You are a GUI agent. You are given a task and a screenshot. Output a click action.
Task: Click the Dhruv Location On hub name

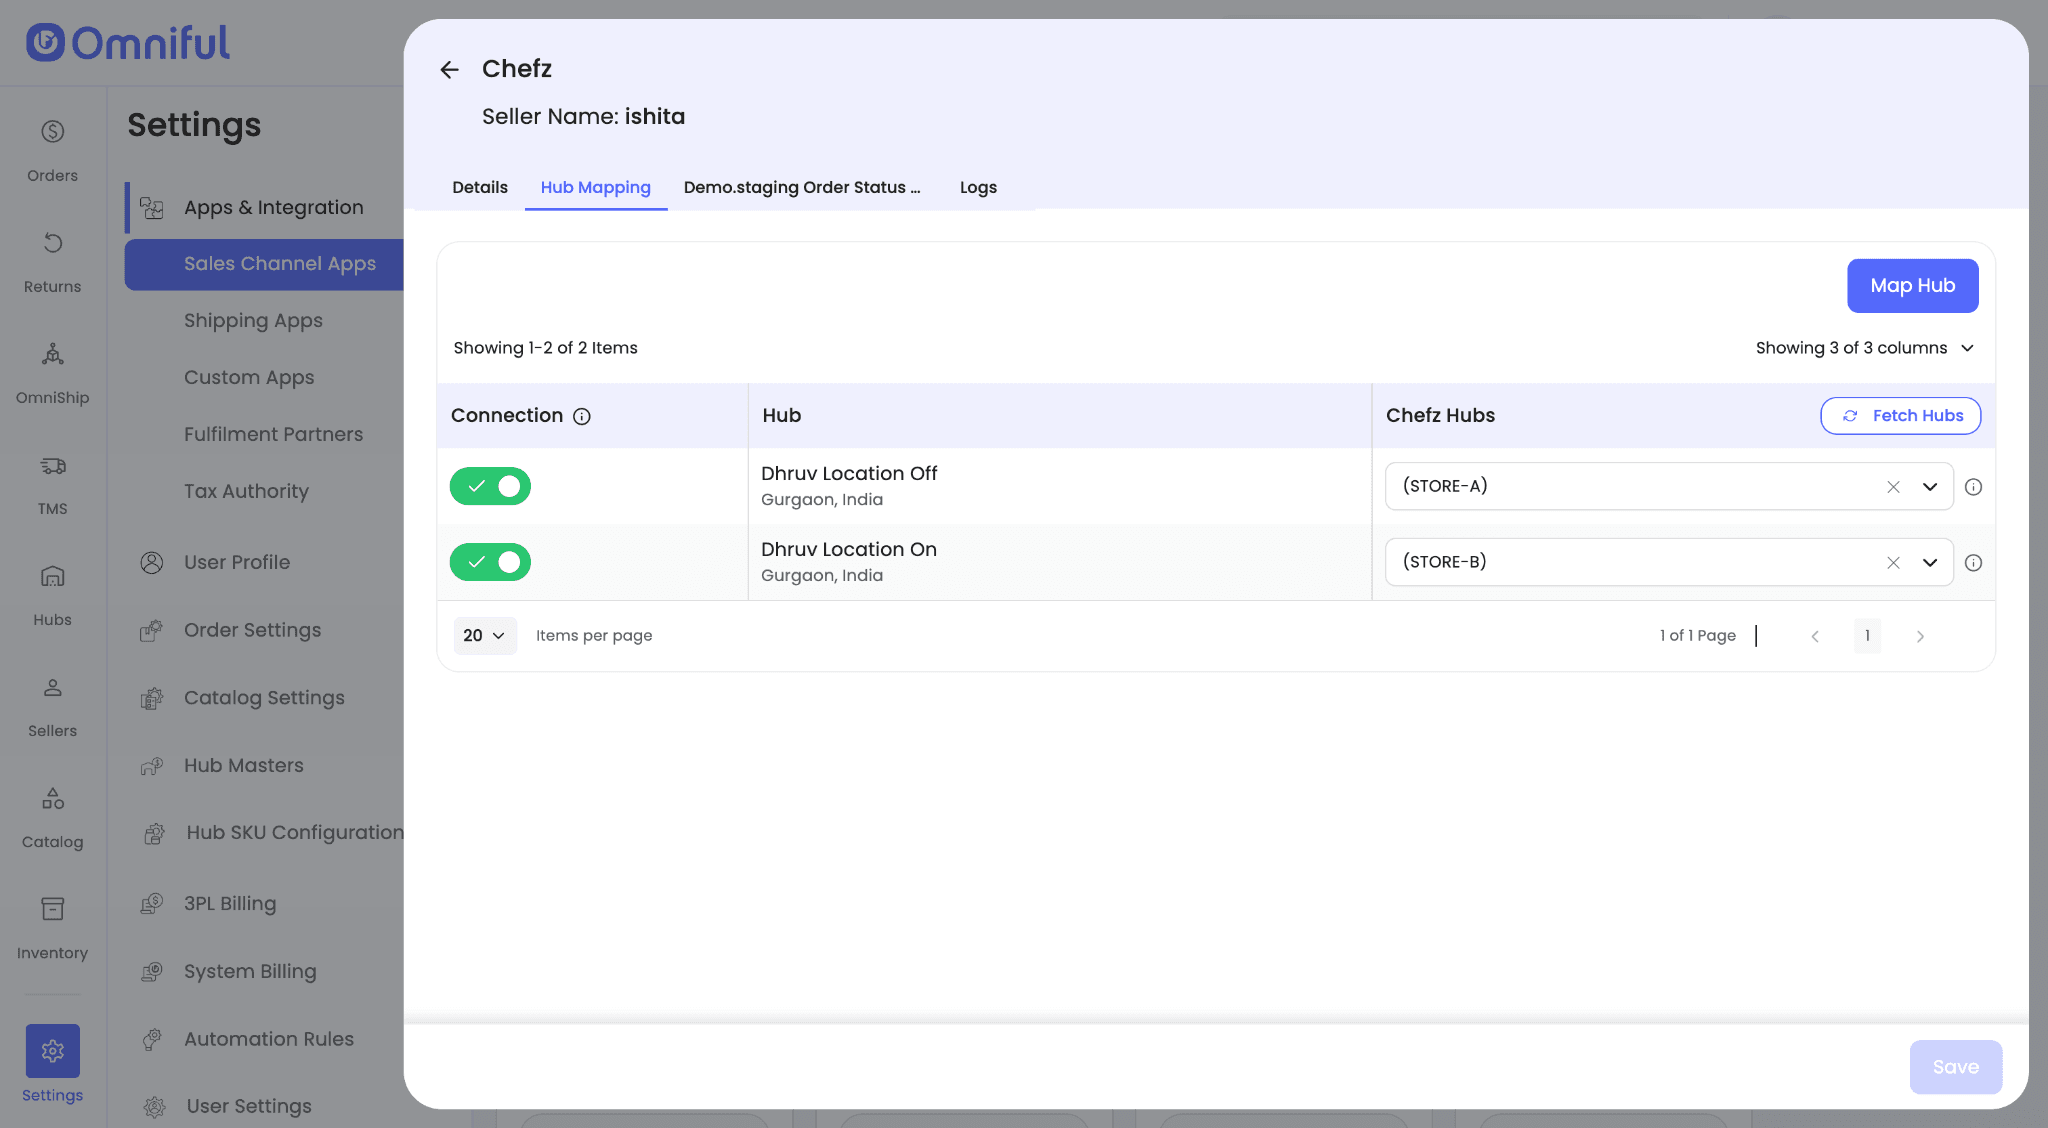[849, 550]
